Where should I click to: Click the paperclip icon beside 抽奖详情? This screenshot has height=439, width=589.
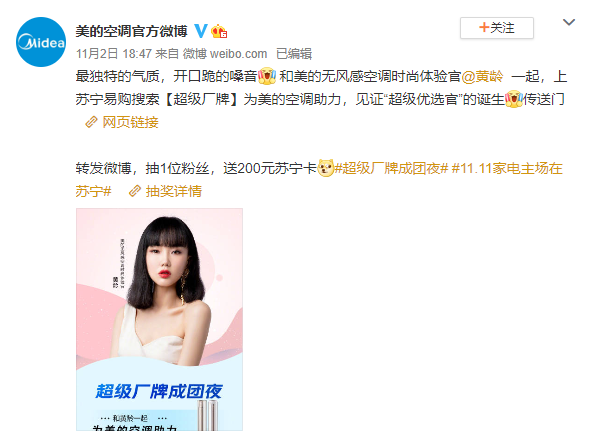tap(134, 191)
